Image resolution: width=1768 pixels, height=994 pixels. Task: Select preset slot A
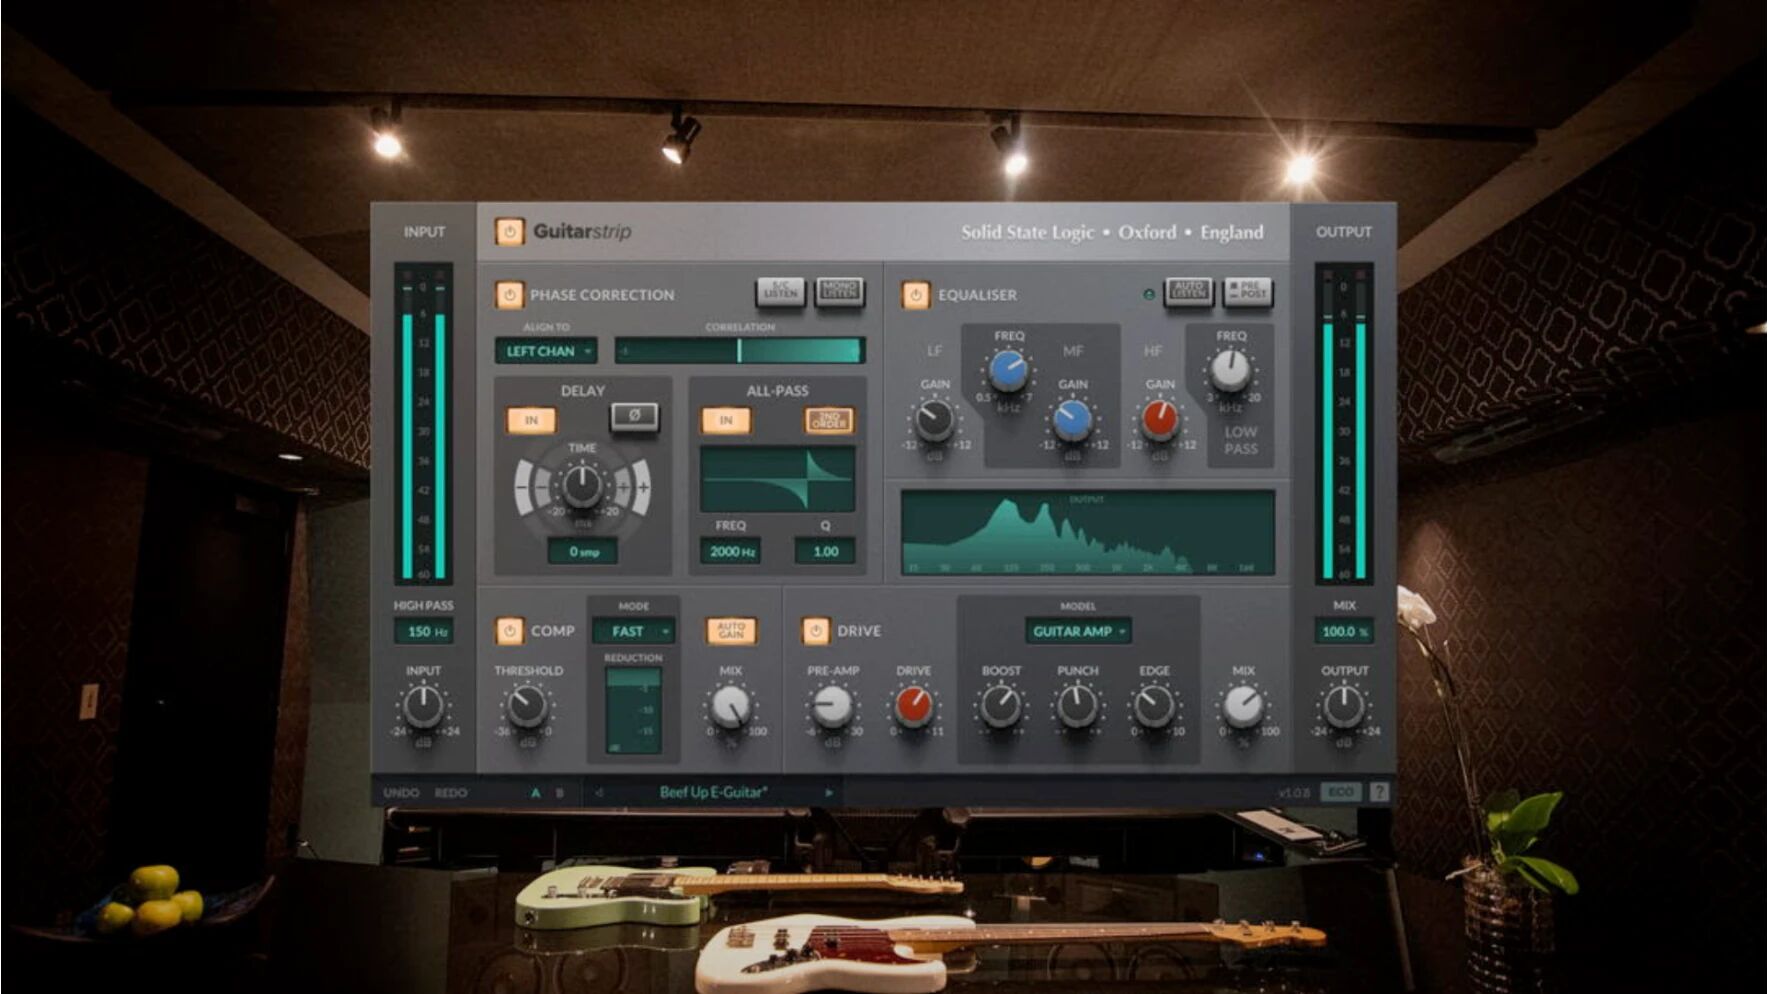click(535, 793)
